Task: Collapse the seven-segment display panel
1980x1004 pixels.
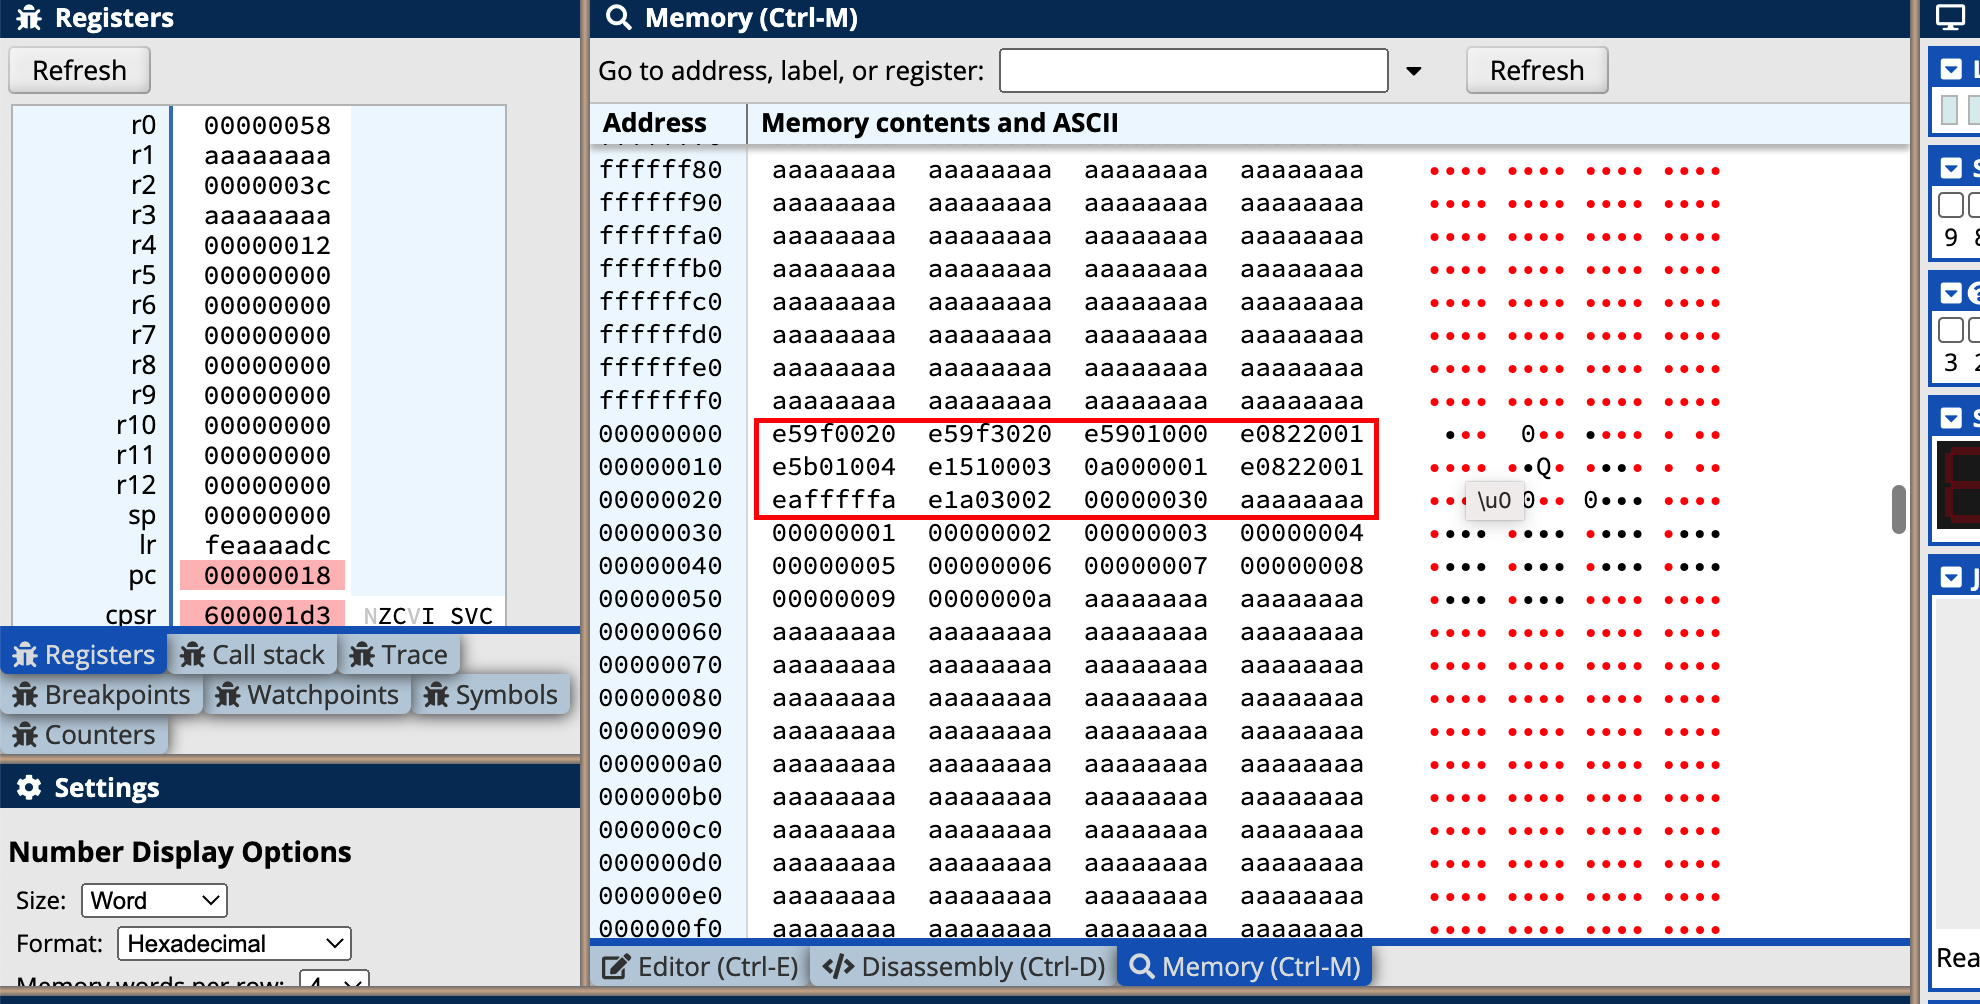Action: 1951,418
